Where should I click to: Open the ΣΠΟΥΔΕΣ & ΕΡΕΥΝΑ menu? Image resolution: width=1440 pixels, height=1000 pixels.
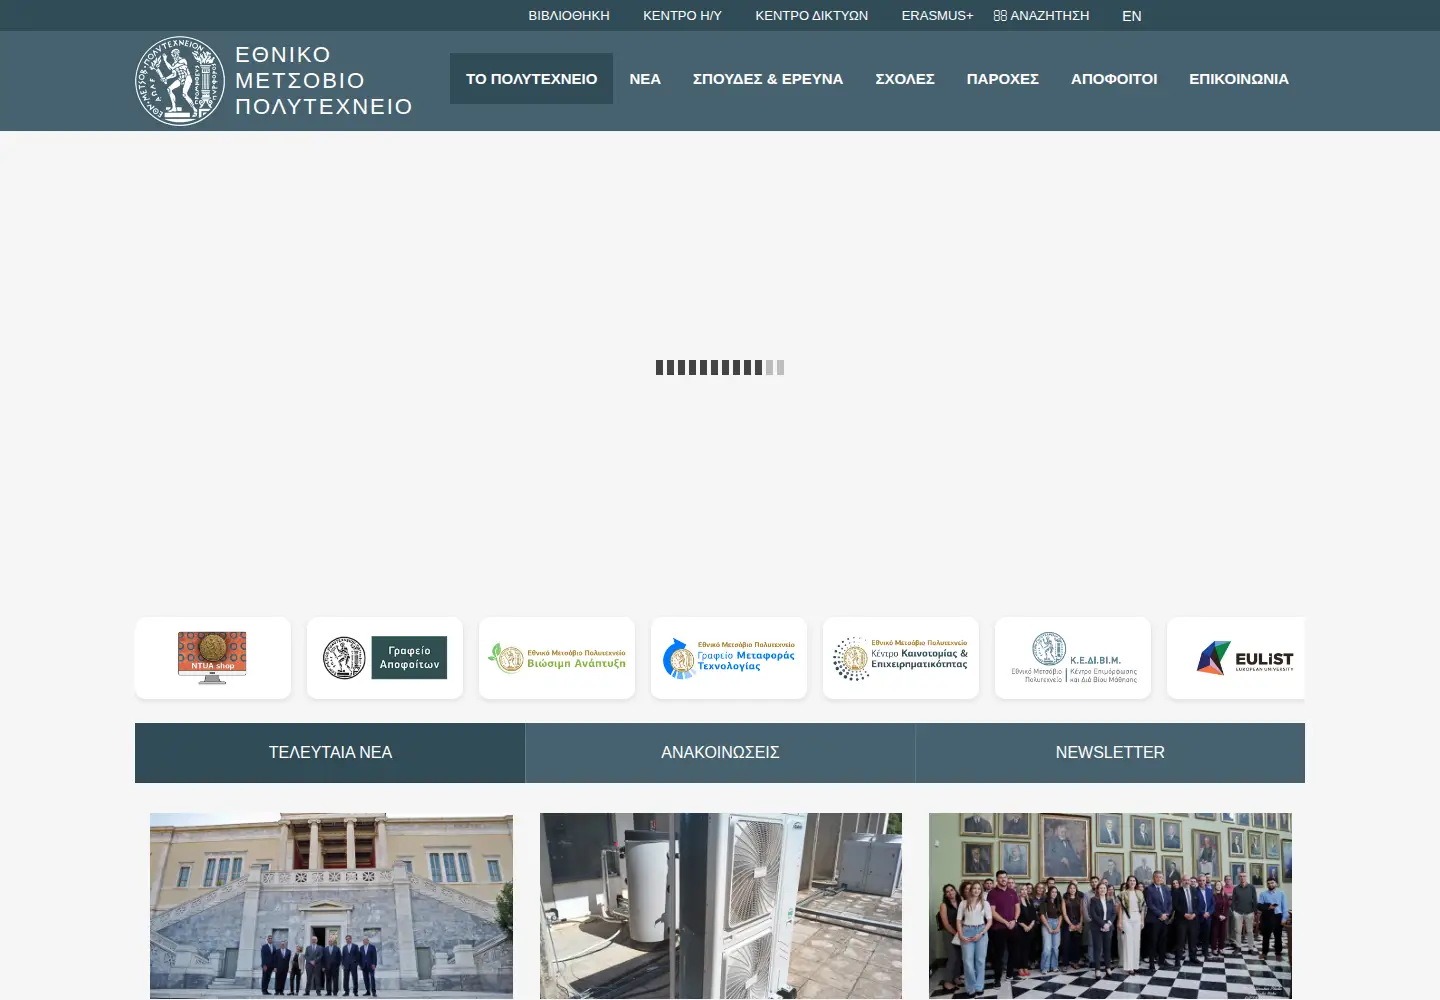[x=768, y=79]
